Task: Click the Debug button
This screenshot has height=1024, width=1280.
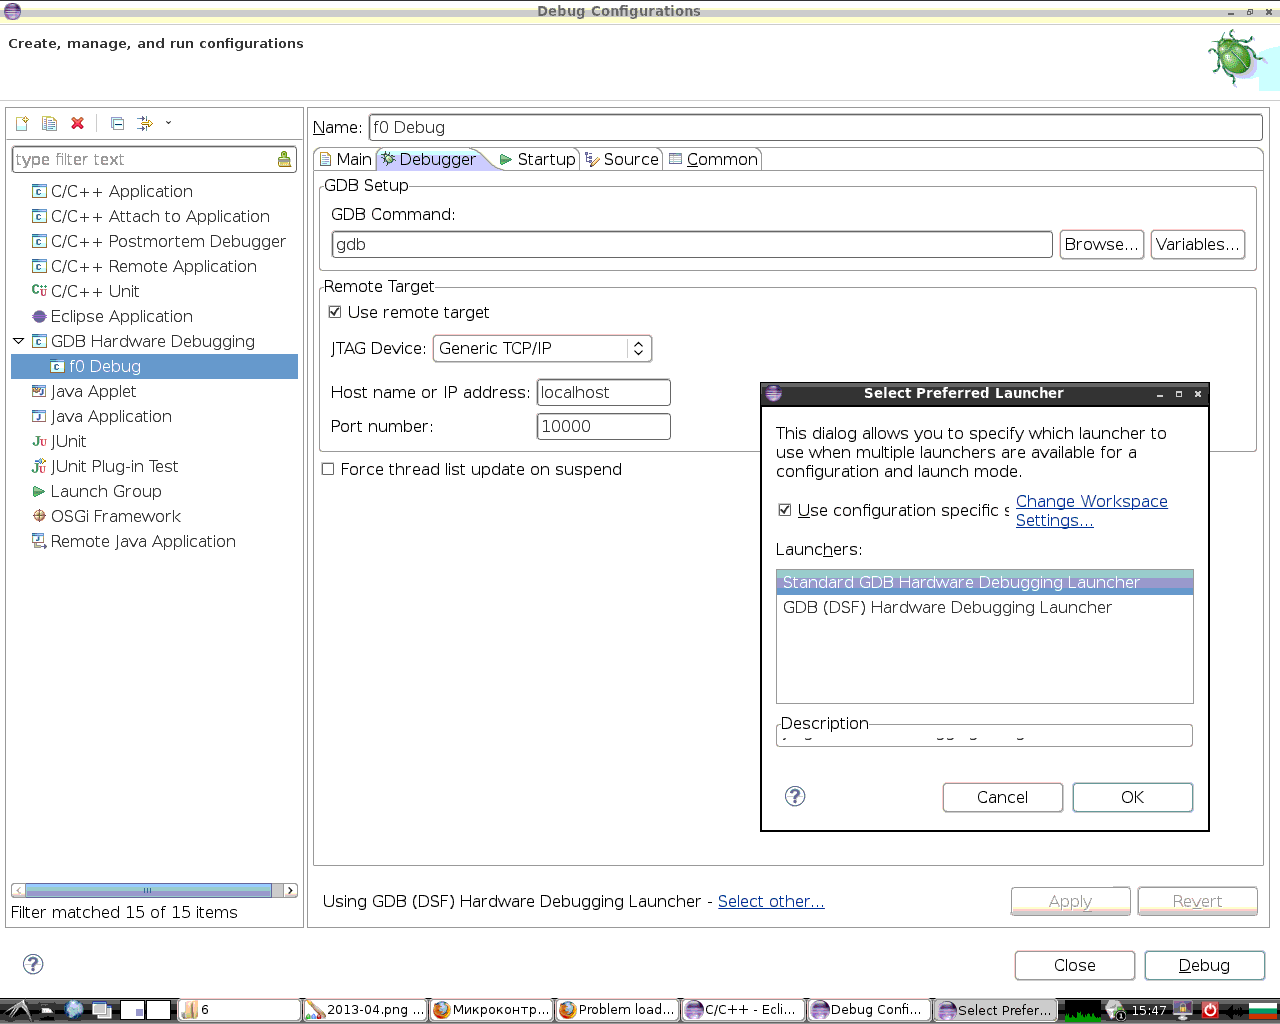Action: [1205, 965]
